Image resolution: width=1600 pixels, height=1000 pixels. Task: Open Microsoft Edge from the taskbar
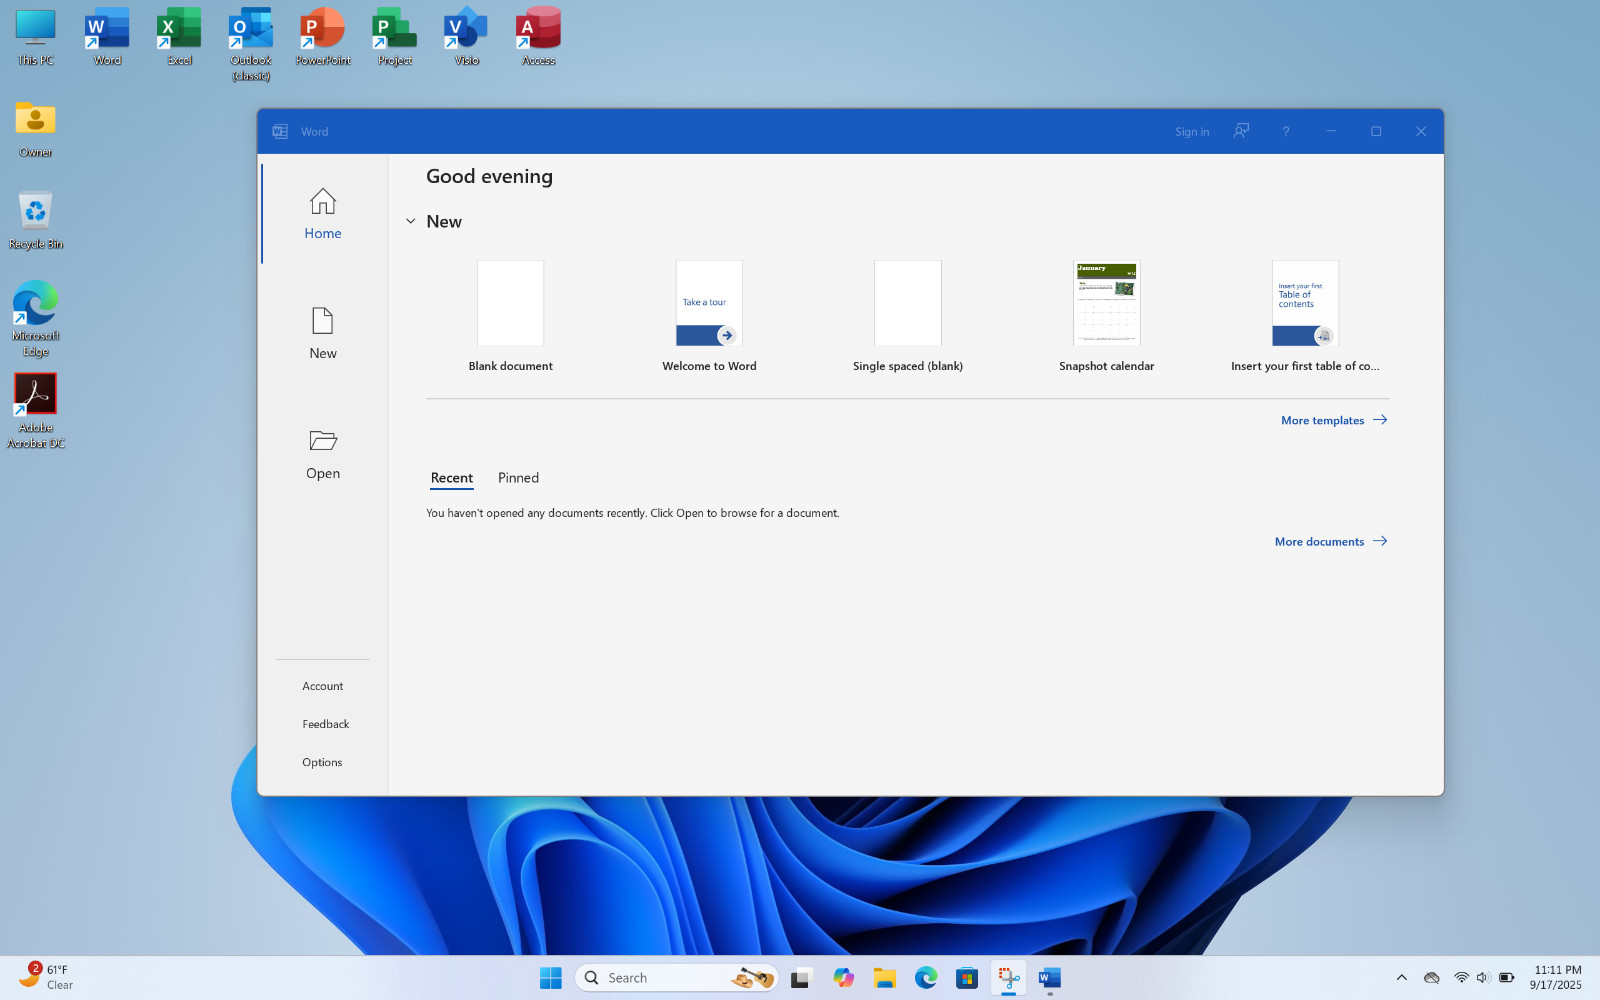tap(926, 978)
